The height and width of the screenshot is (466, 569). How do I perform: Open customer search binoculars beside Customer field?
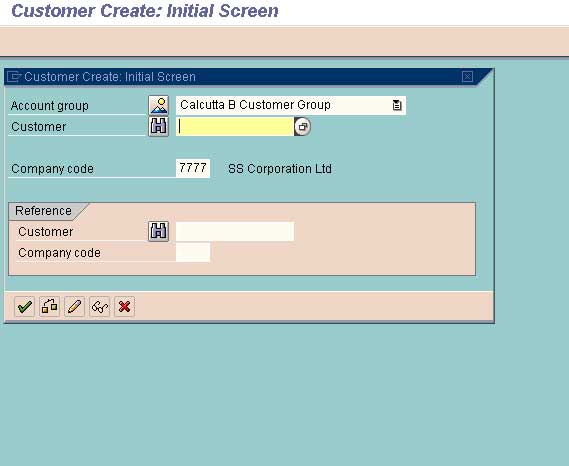[x=159, y=126]
